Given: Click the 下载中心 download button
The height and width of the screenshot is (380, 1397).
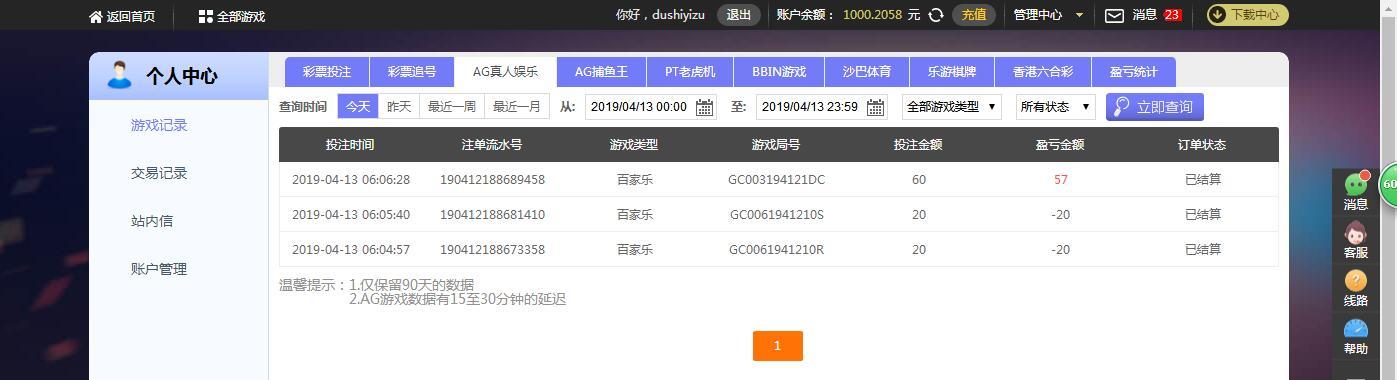Looking at the screenshot, I should tap(1248, 15).
